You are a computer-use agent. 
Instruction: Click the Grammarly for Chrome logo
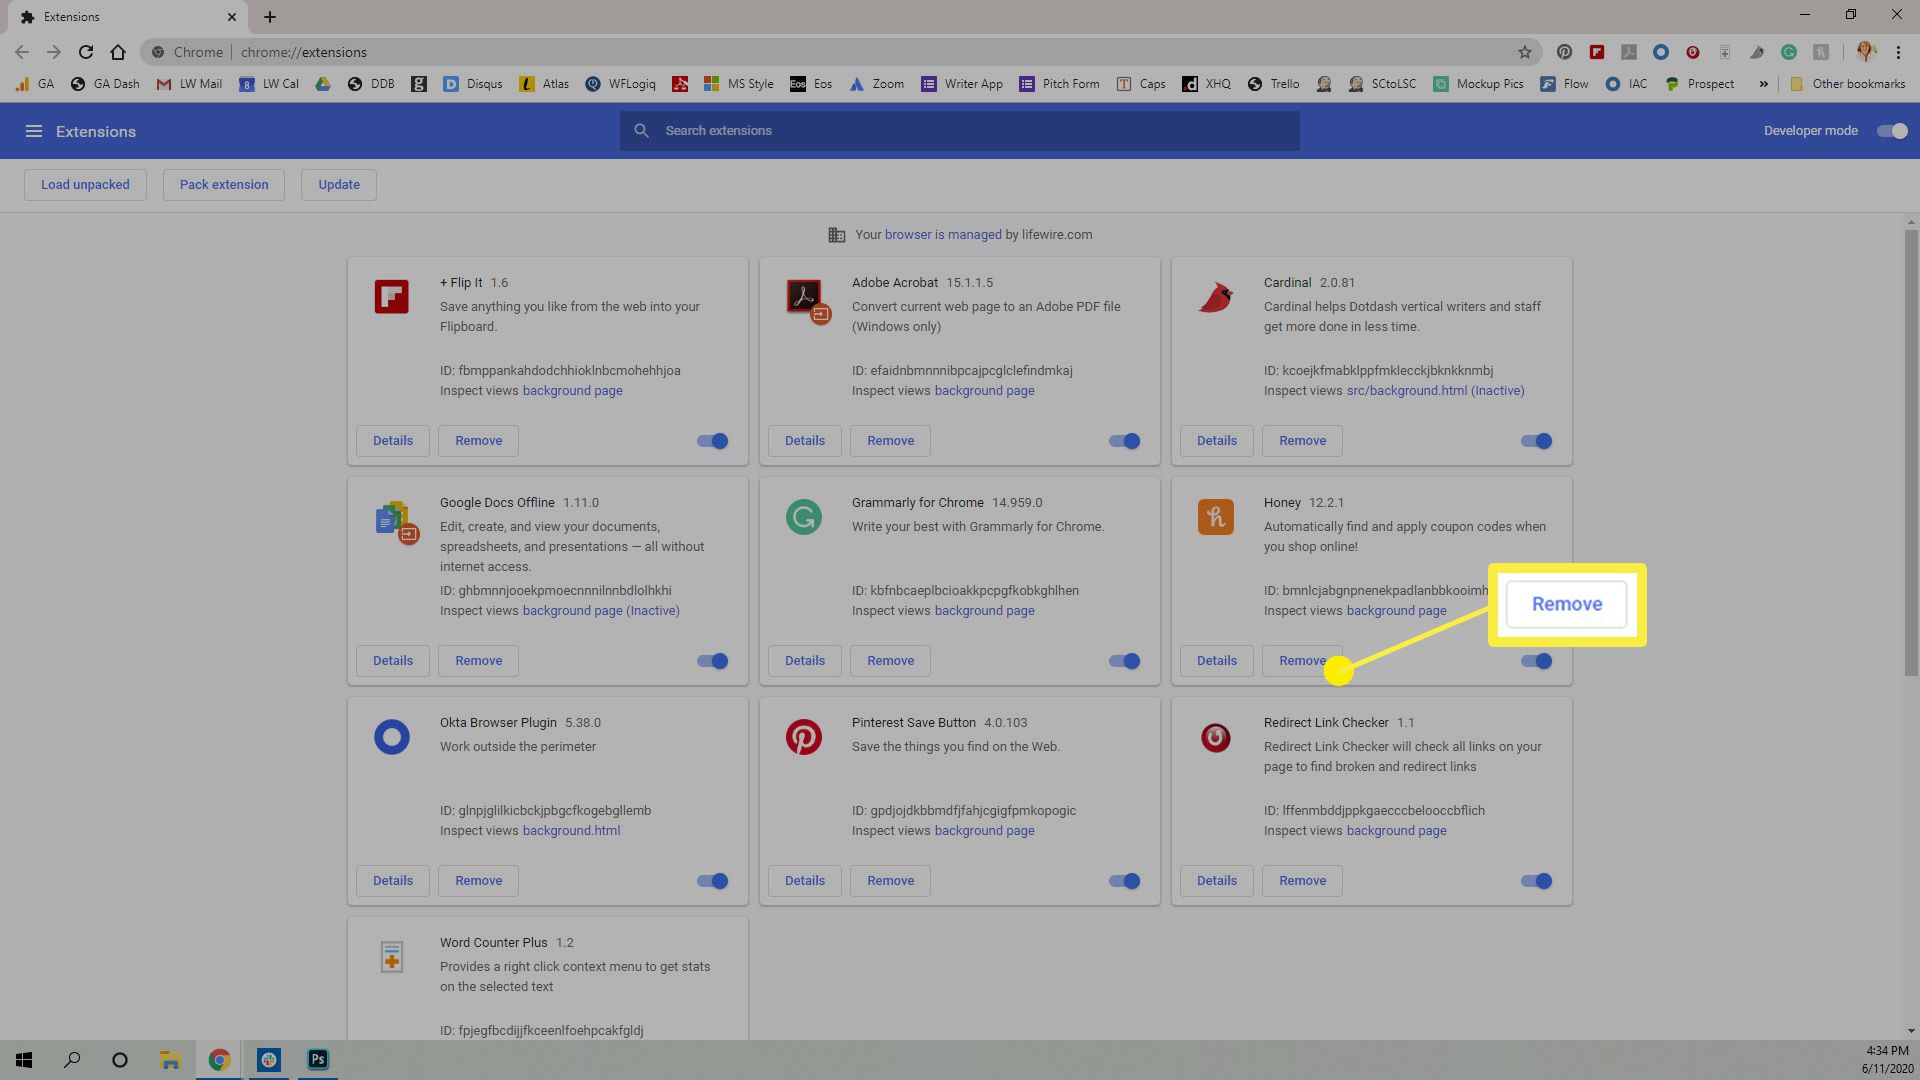click(804, 517)
